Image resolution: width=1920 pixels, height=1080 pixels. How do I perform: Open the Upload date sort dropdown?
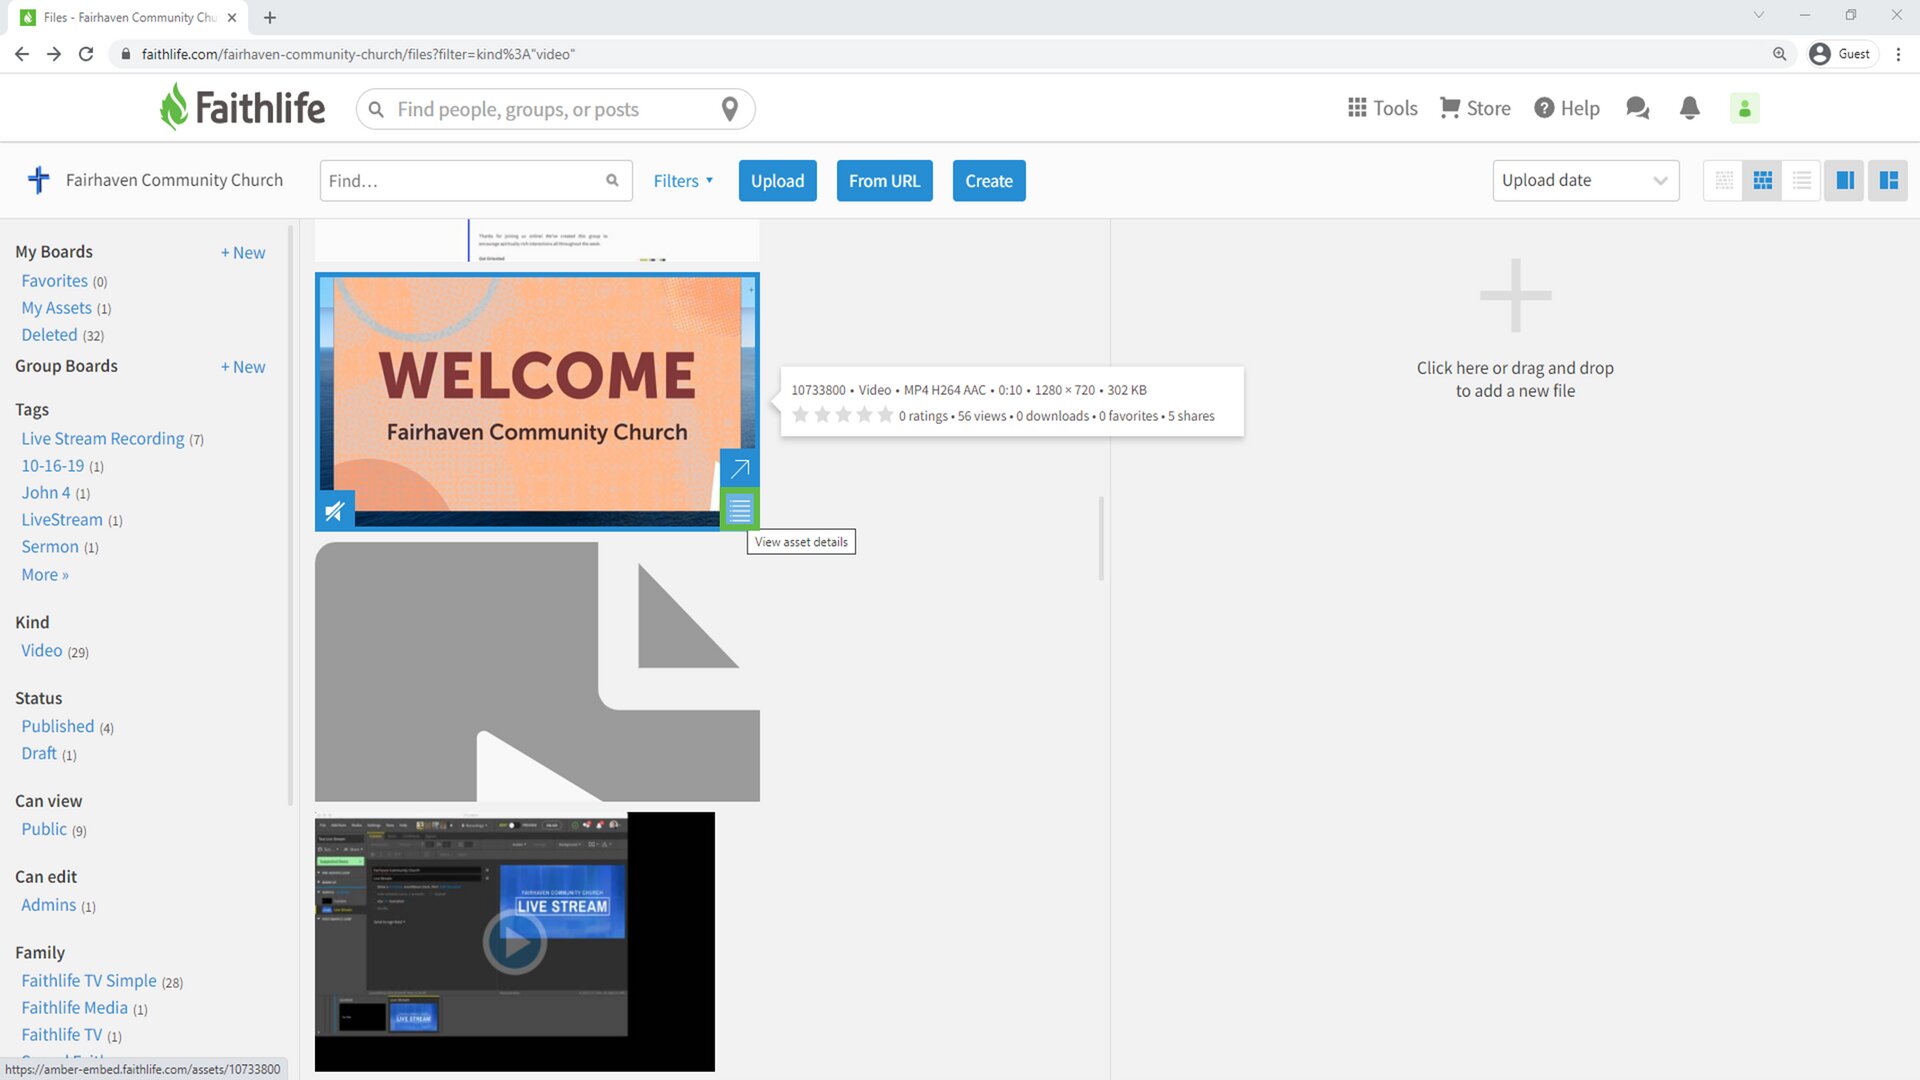tap(1586, 180)
